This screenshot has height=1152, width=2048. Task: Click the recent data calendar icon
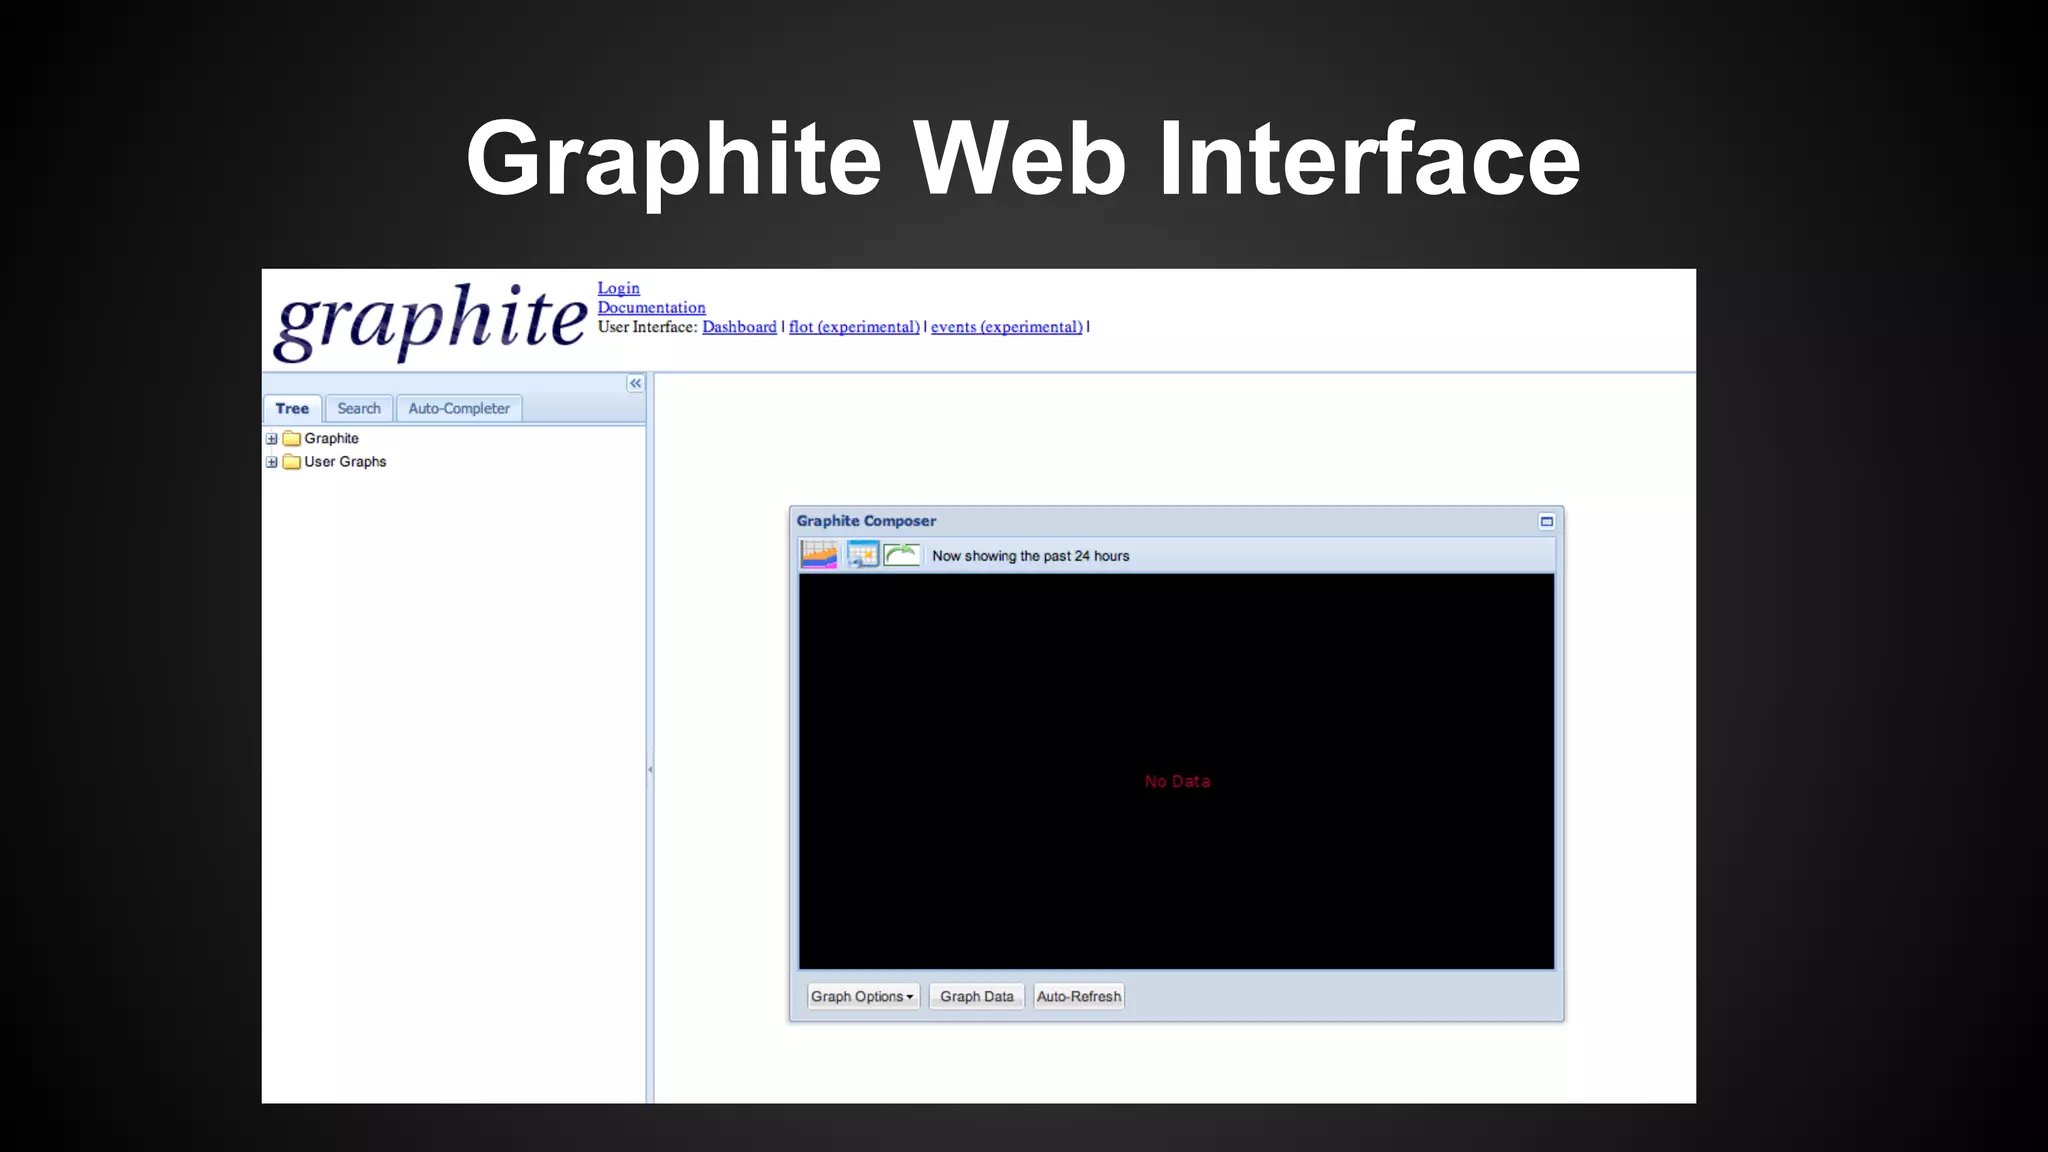[x=862, y=555]
